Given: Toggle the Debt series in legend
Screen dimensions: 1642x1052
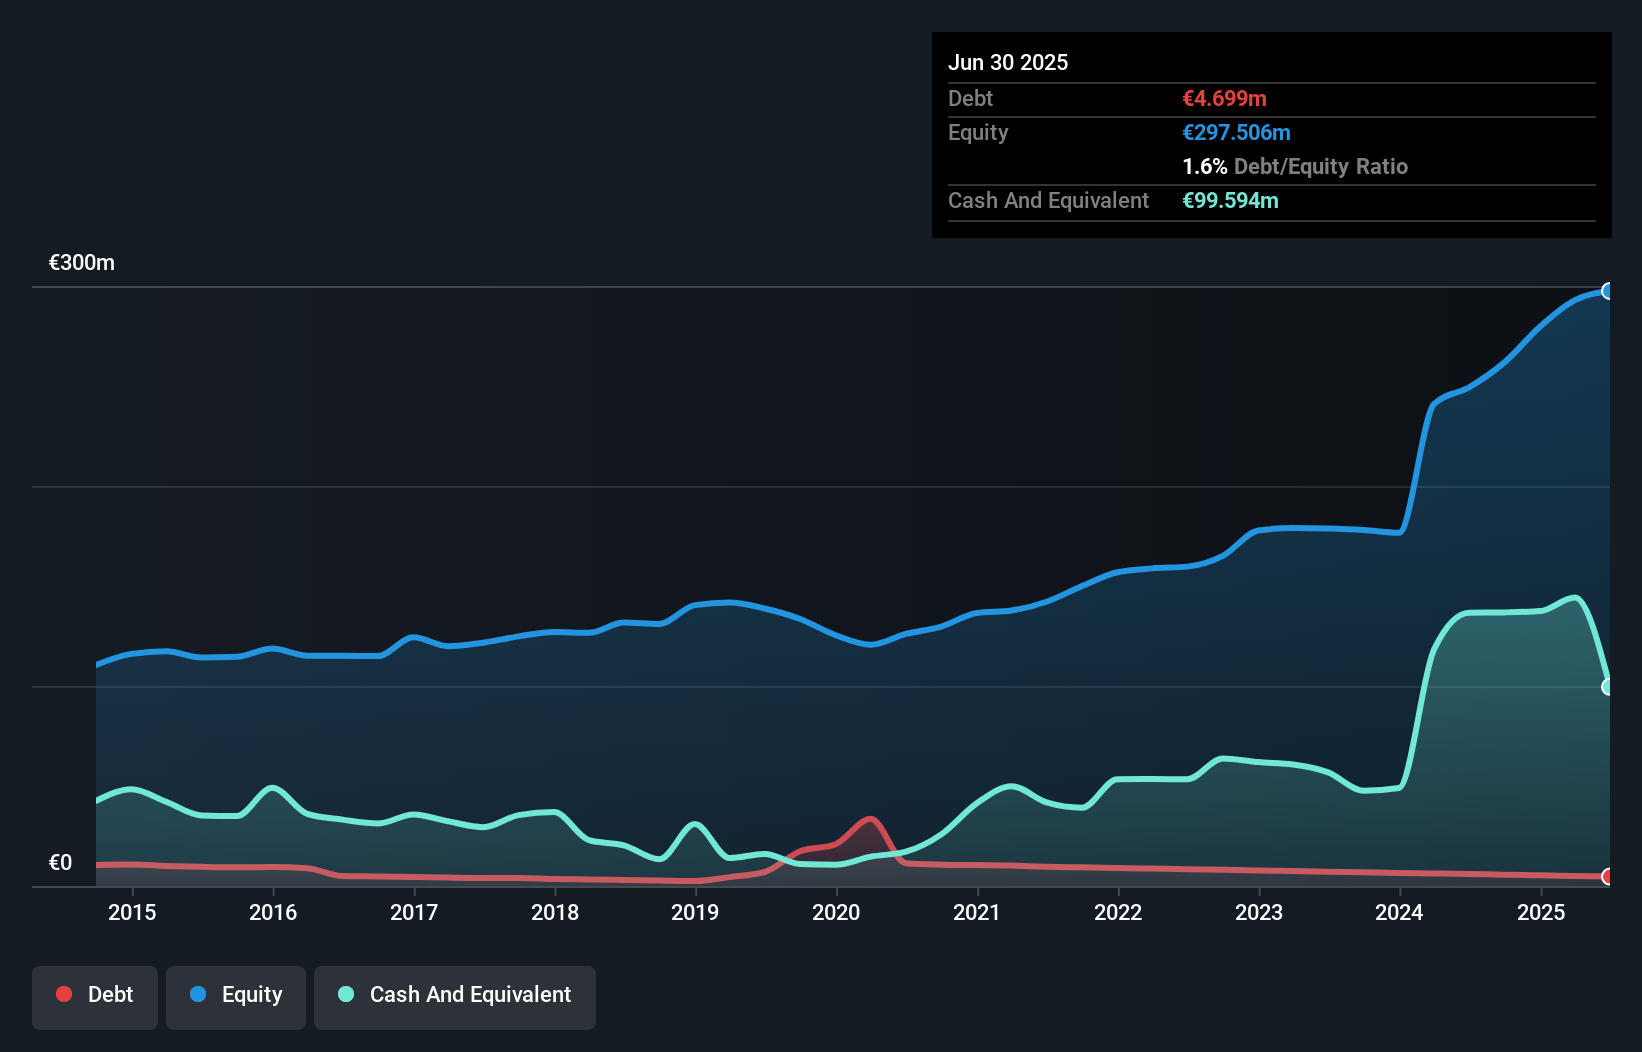Looking at the screenshot, I should [x=95, y=995].
